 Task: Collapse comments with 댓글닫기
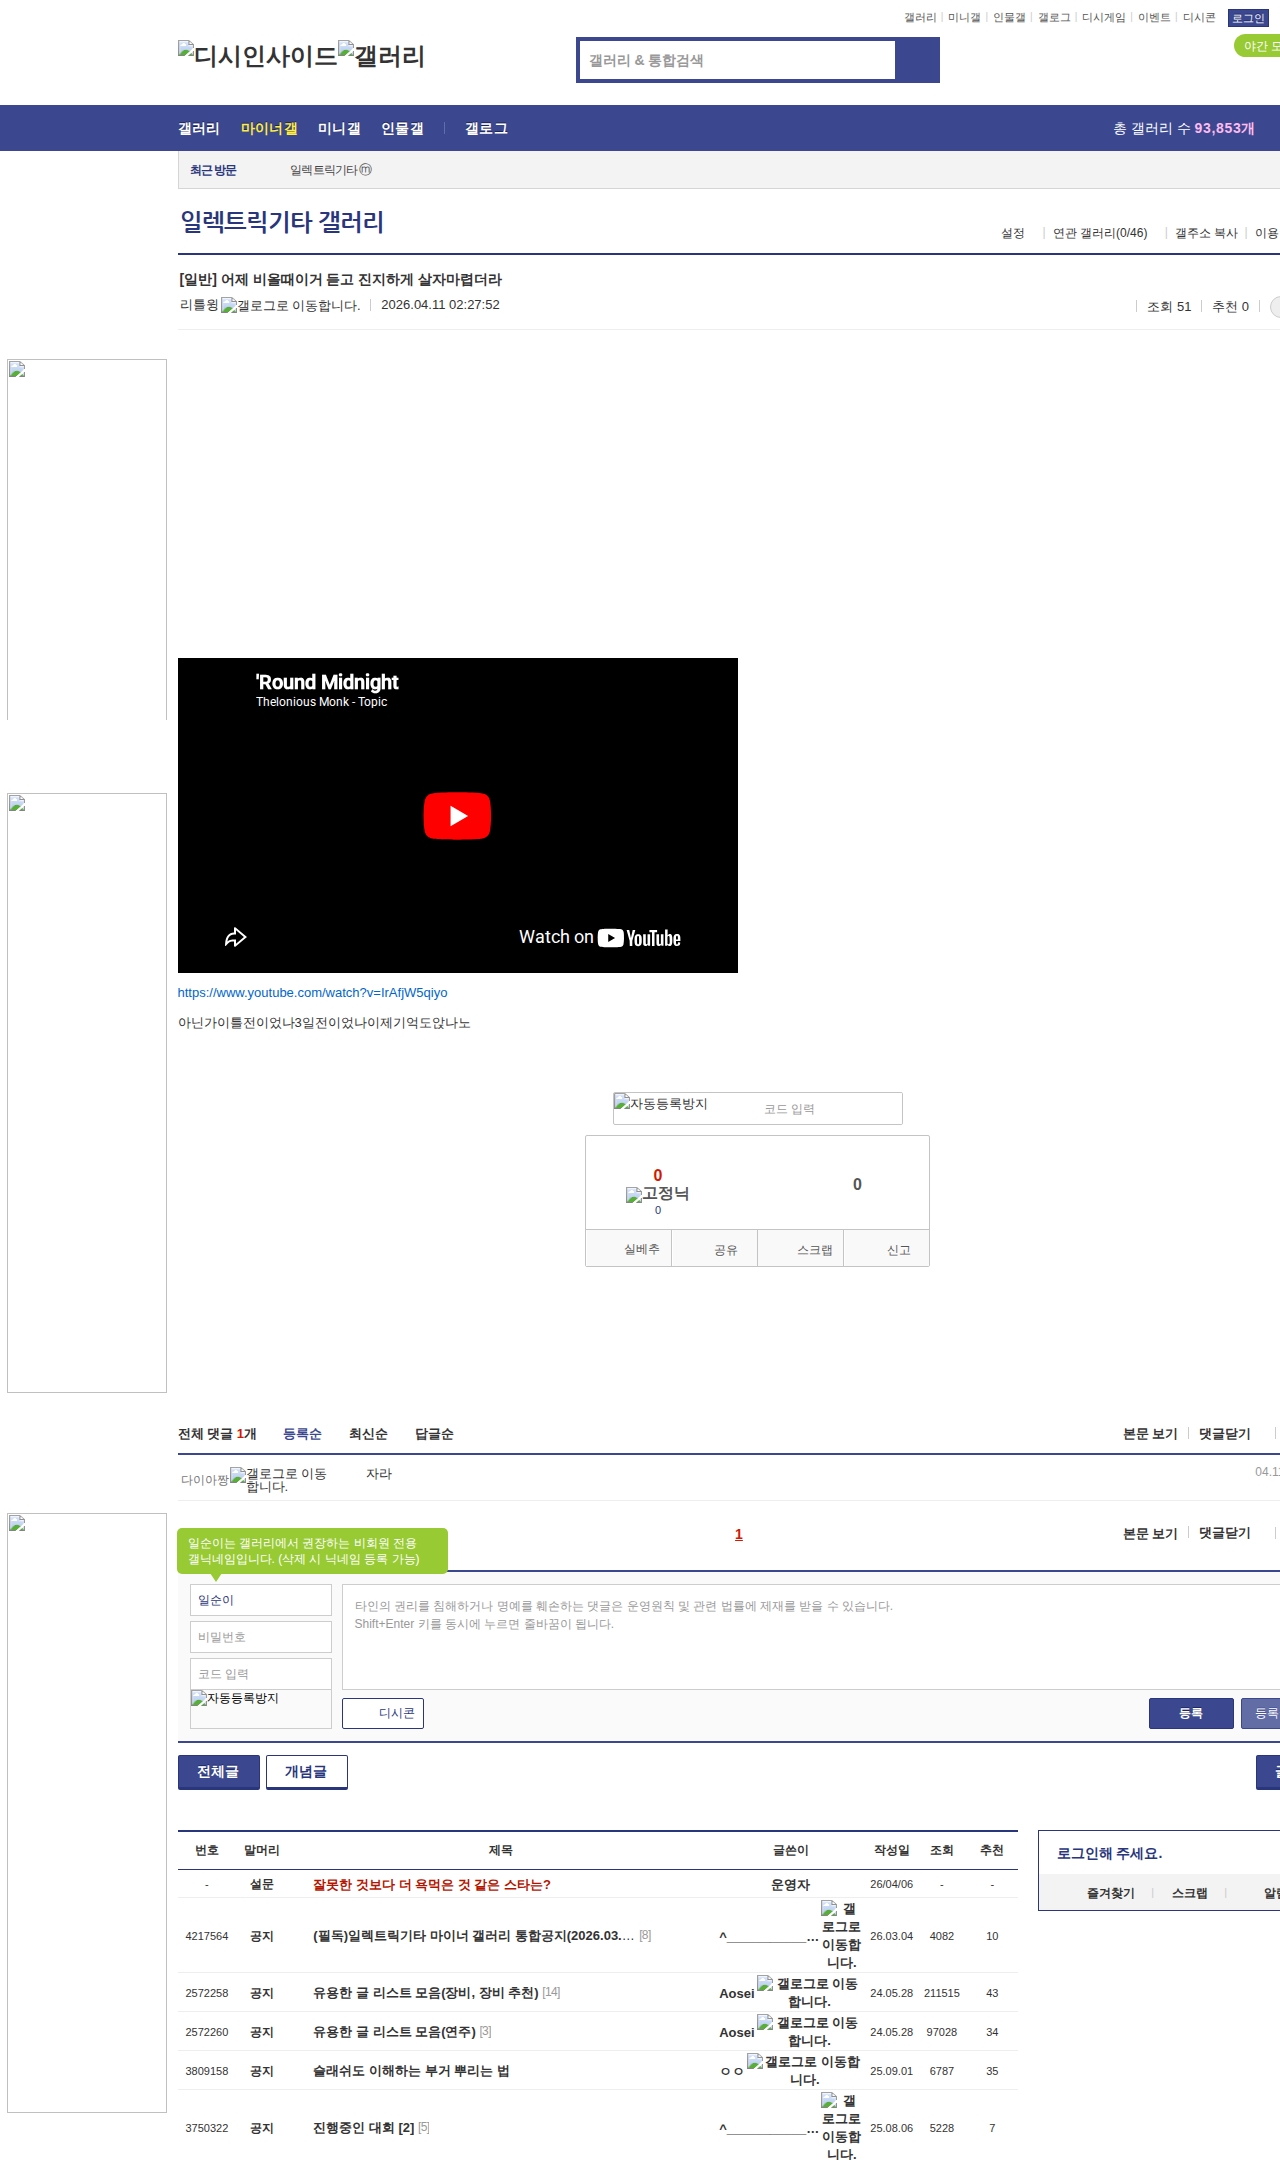pos(1224,1434)
